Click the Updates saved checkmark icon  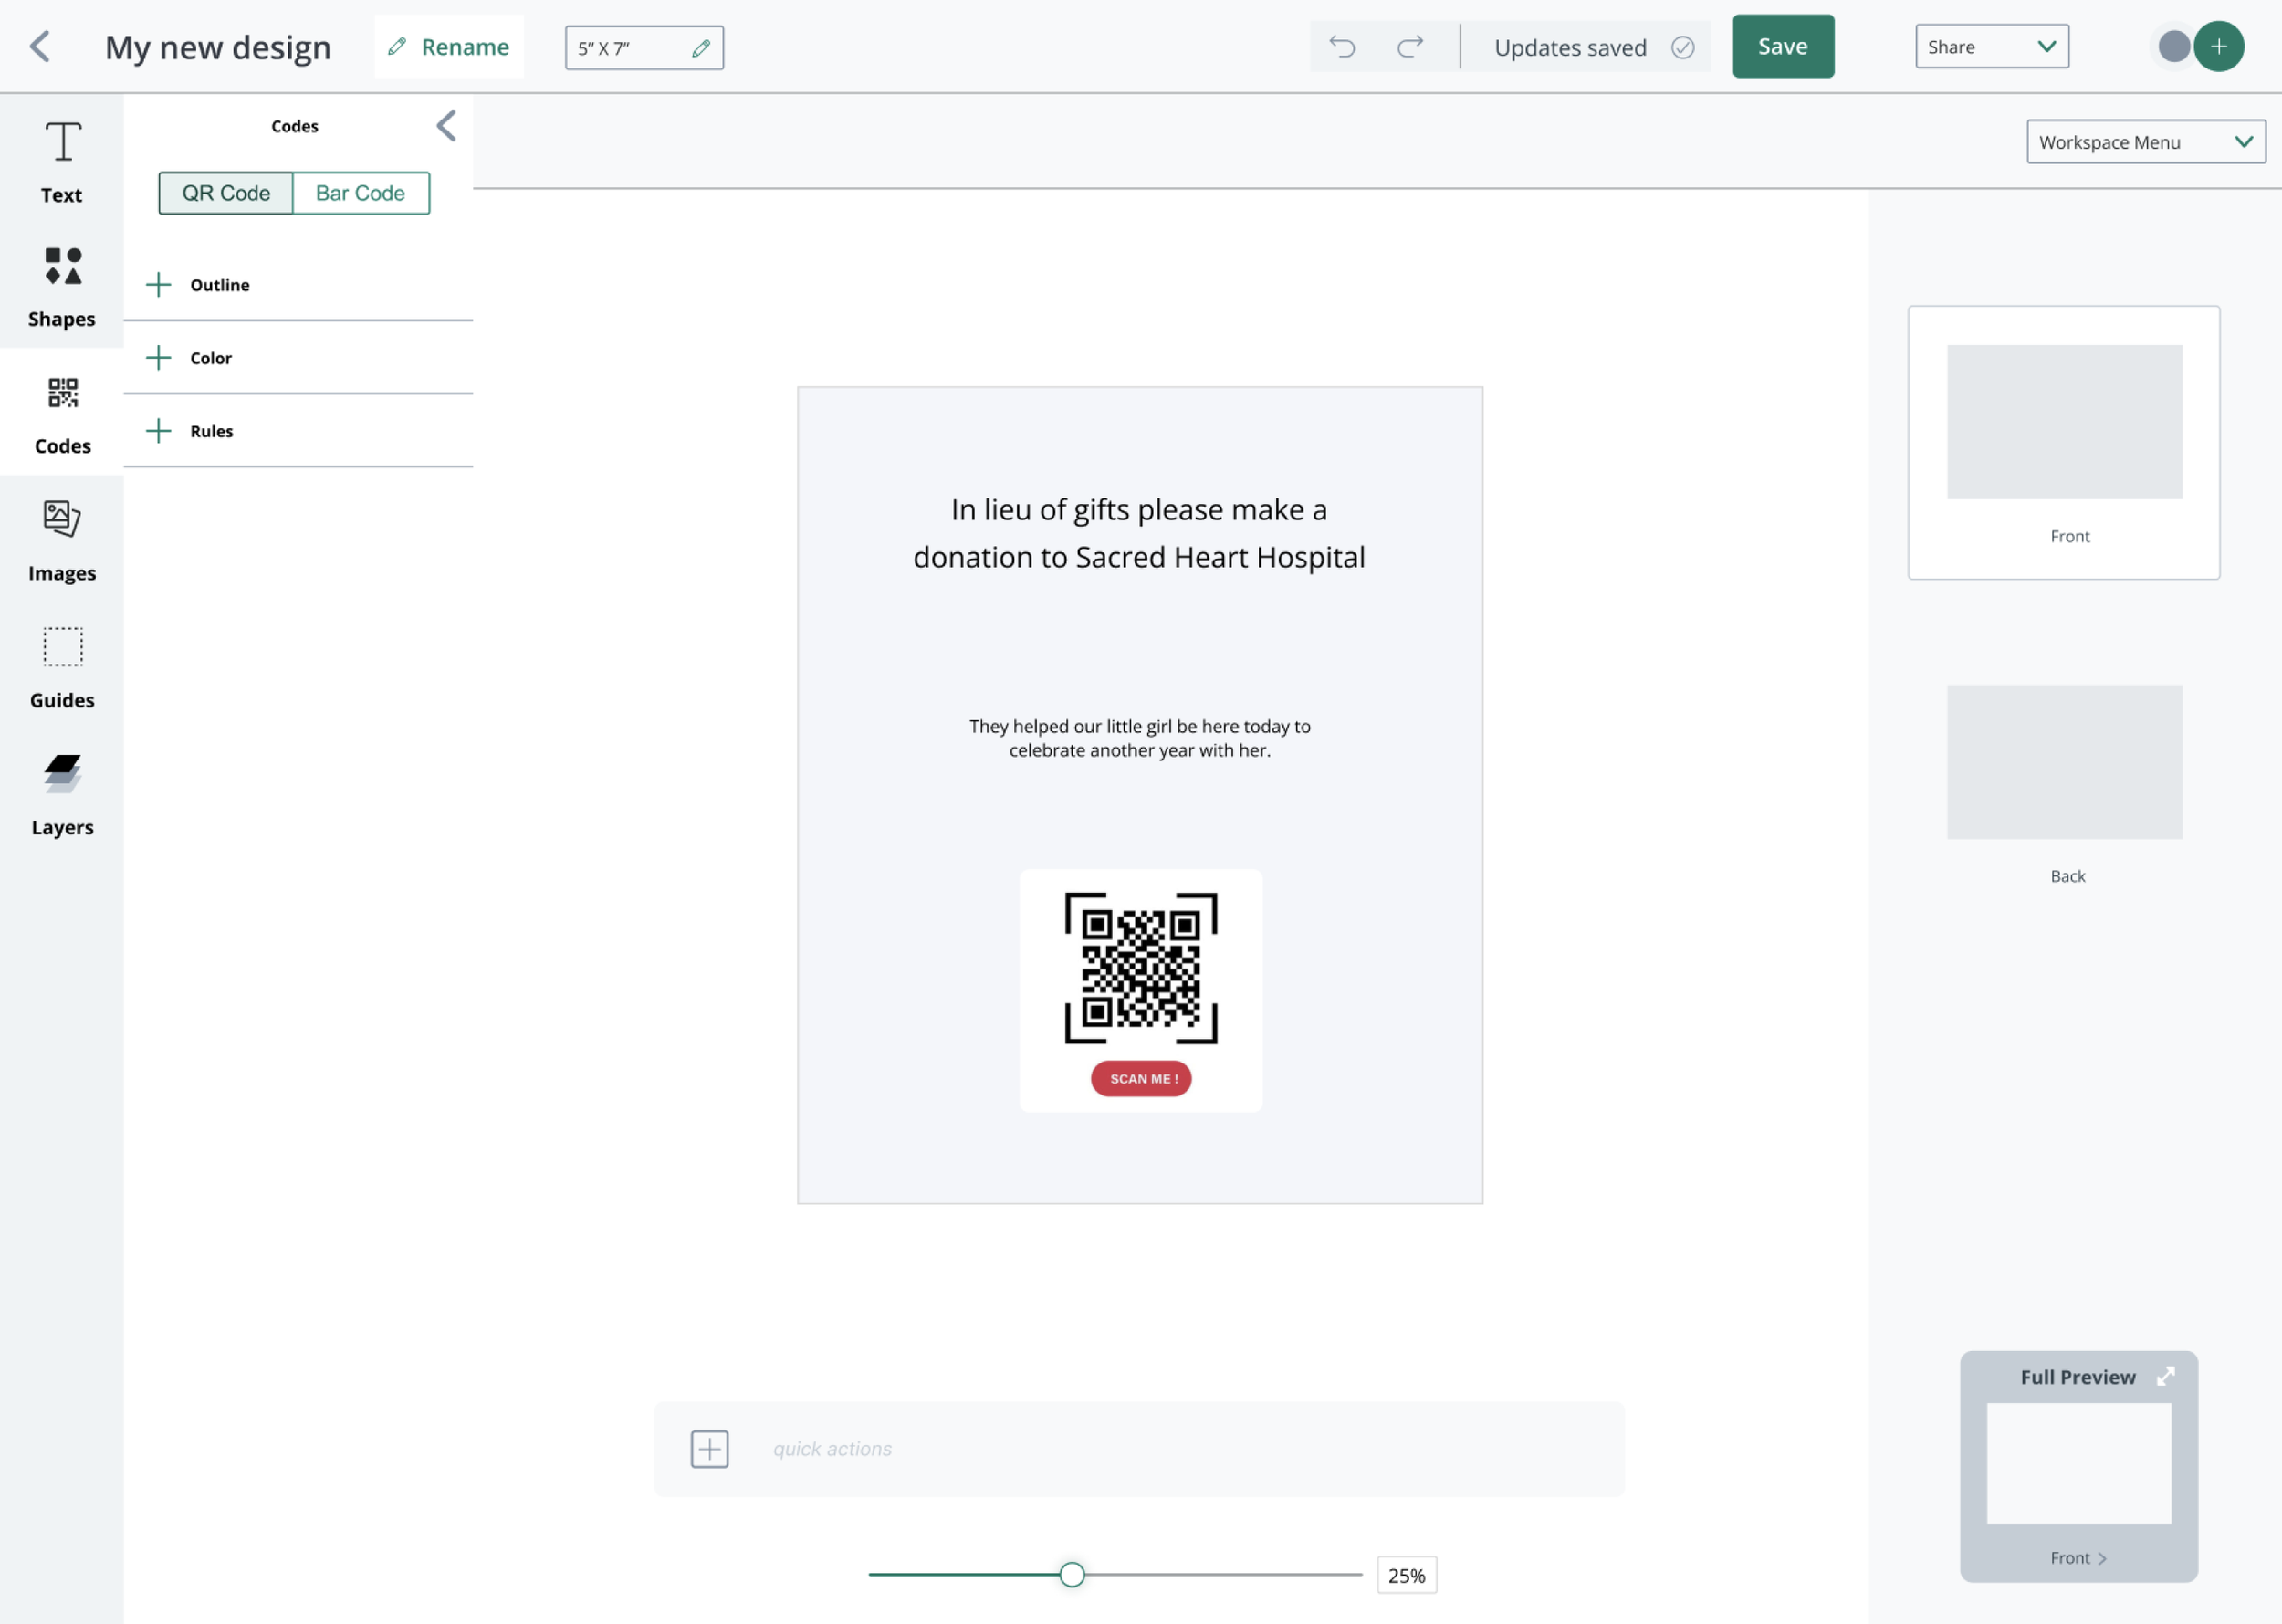[x=1683, y=47]
